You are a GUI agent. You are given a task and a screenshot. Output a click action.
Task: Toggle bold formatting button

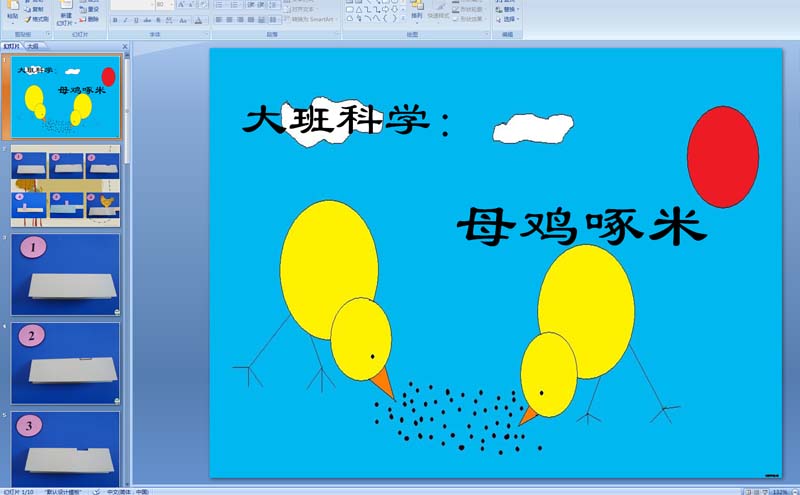coord(114,19)
